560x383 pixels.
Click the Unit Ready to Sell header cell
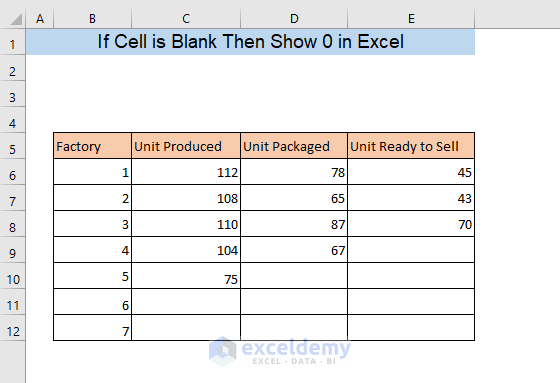(411, 146)
